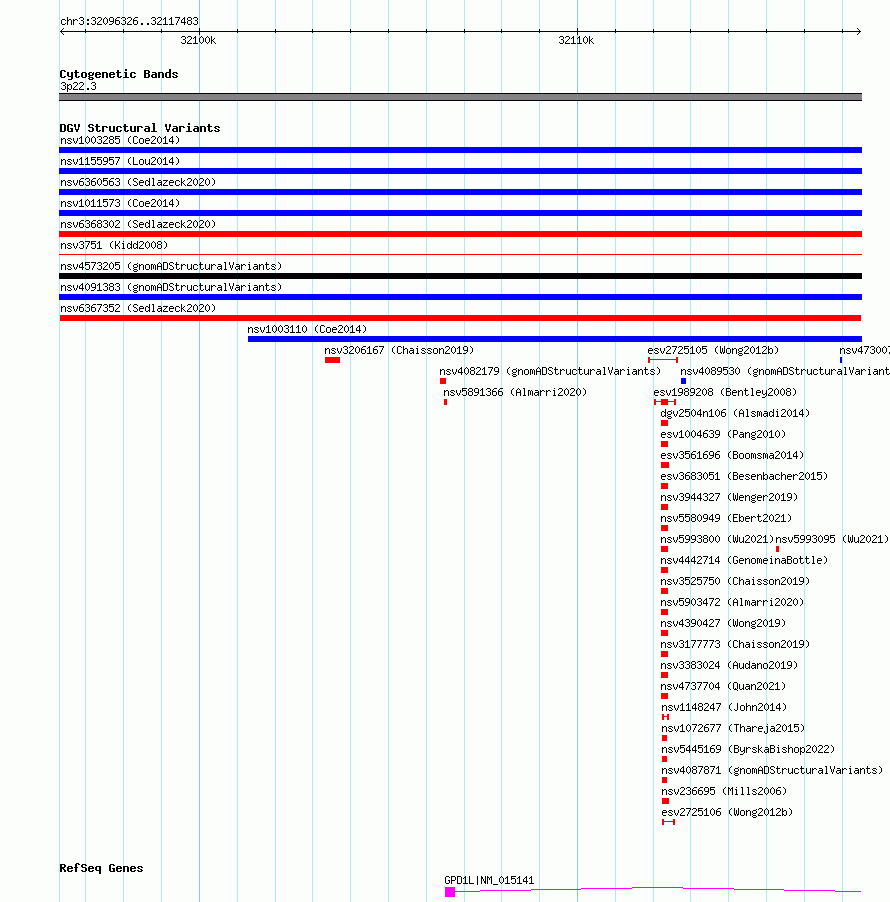The image size is (890, 902).
Task: Click the Cytogenetic Bands track heading
Action: point(119,74)
